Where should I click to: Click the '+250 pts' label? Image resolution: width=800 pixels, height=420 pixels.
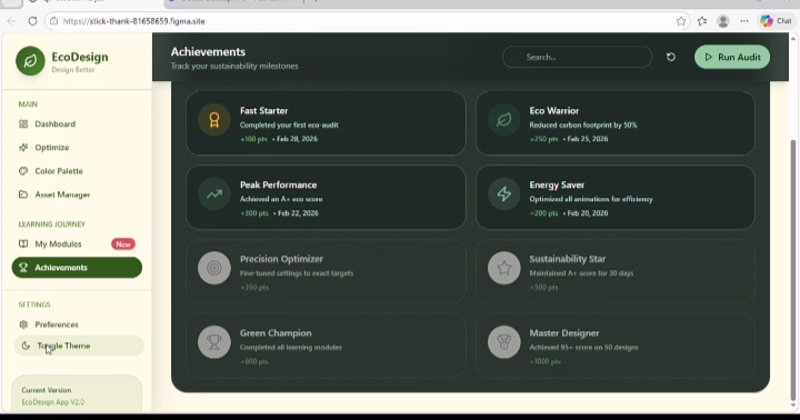543,139
